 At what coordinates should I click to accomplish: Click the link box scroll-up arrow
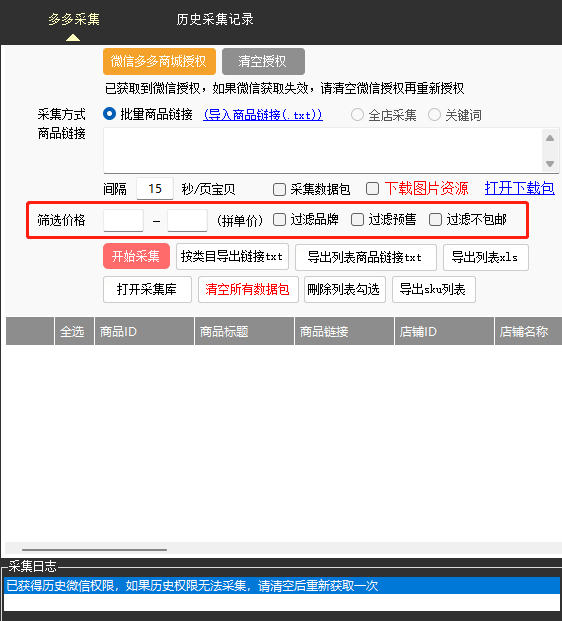click(550, 138)
